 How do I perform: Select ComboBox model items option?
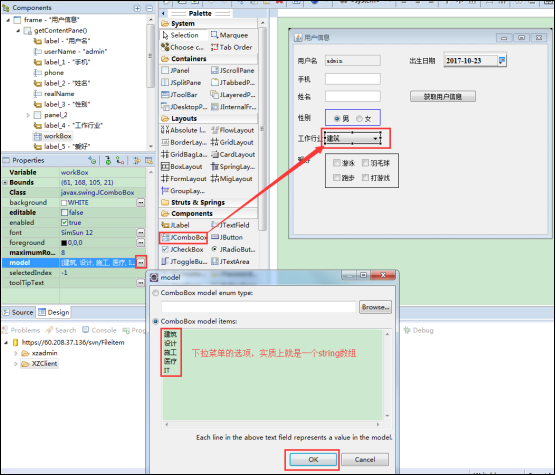(156, 322)
